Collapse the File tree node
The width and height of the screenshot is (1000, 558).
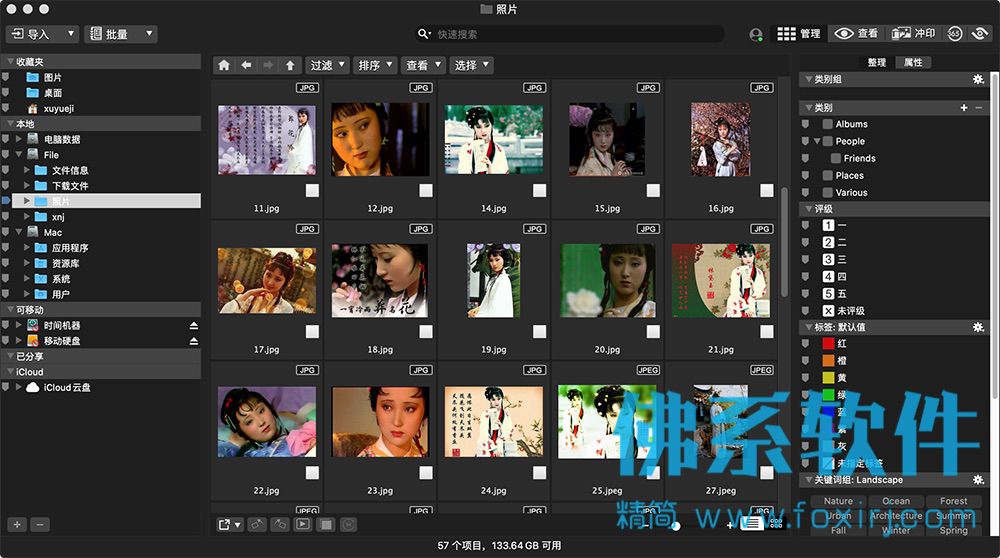click(19, 154)
